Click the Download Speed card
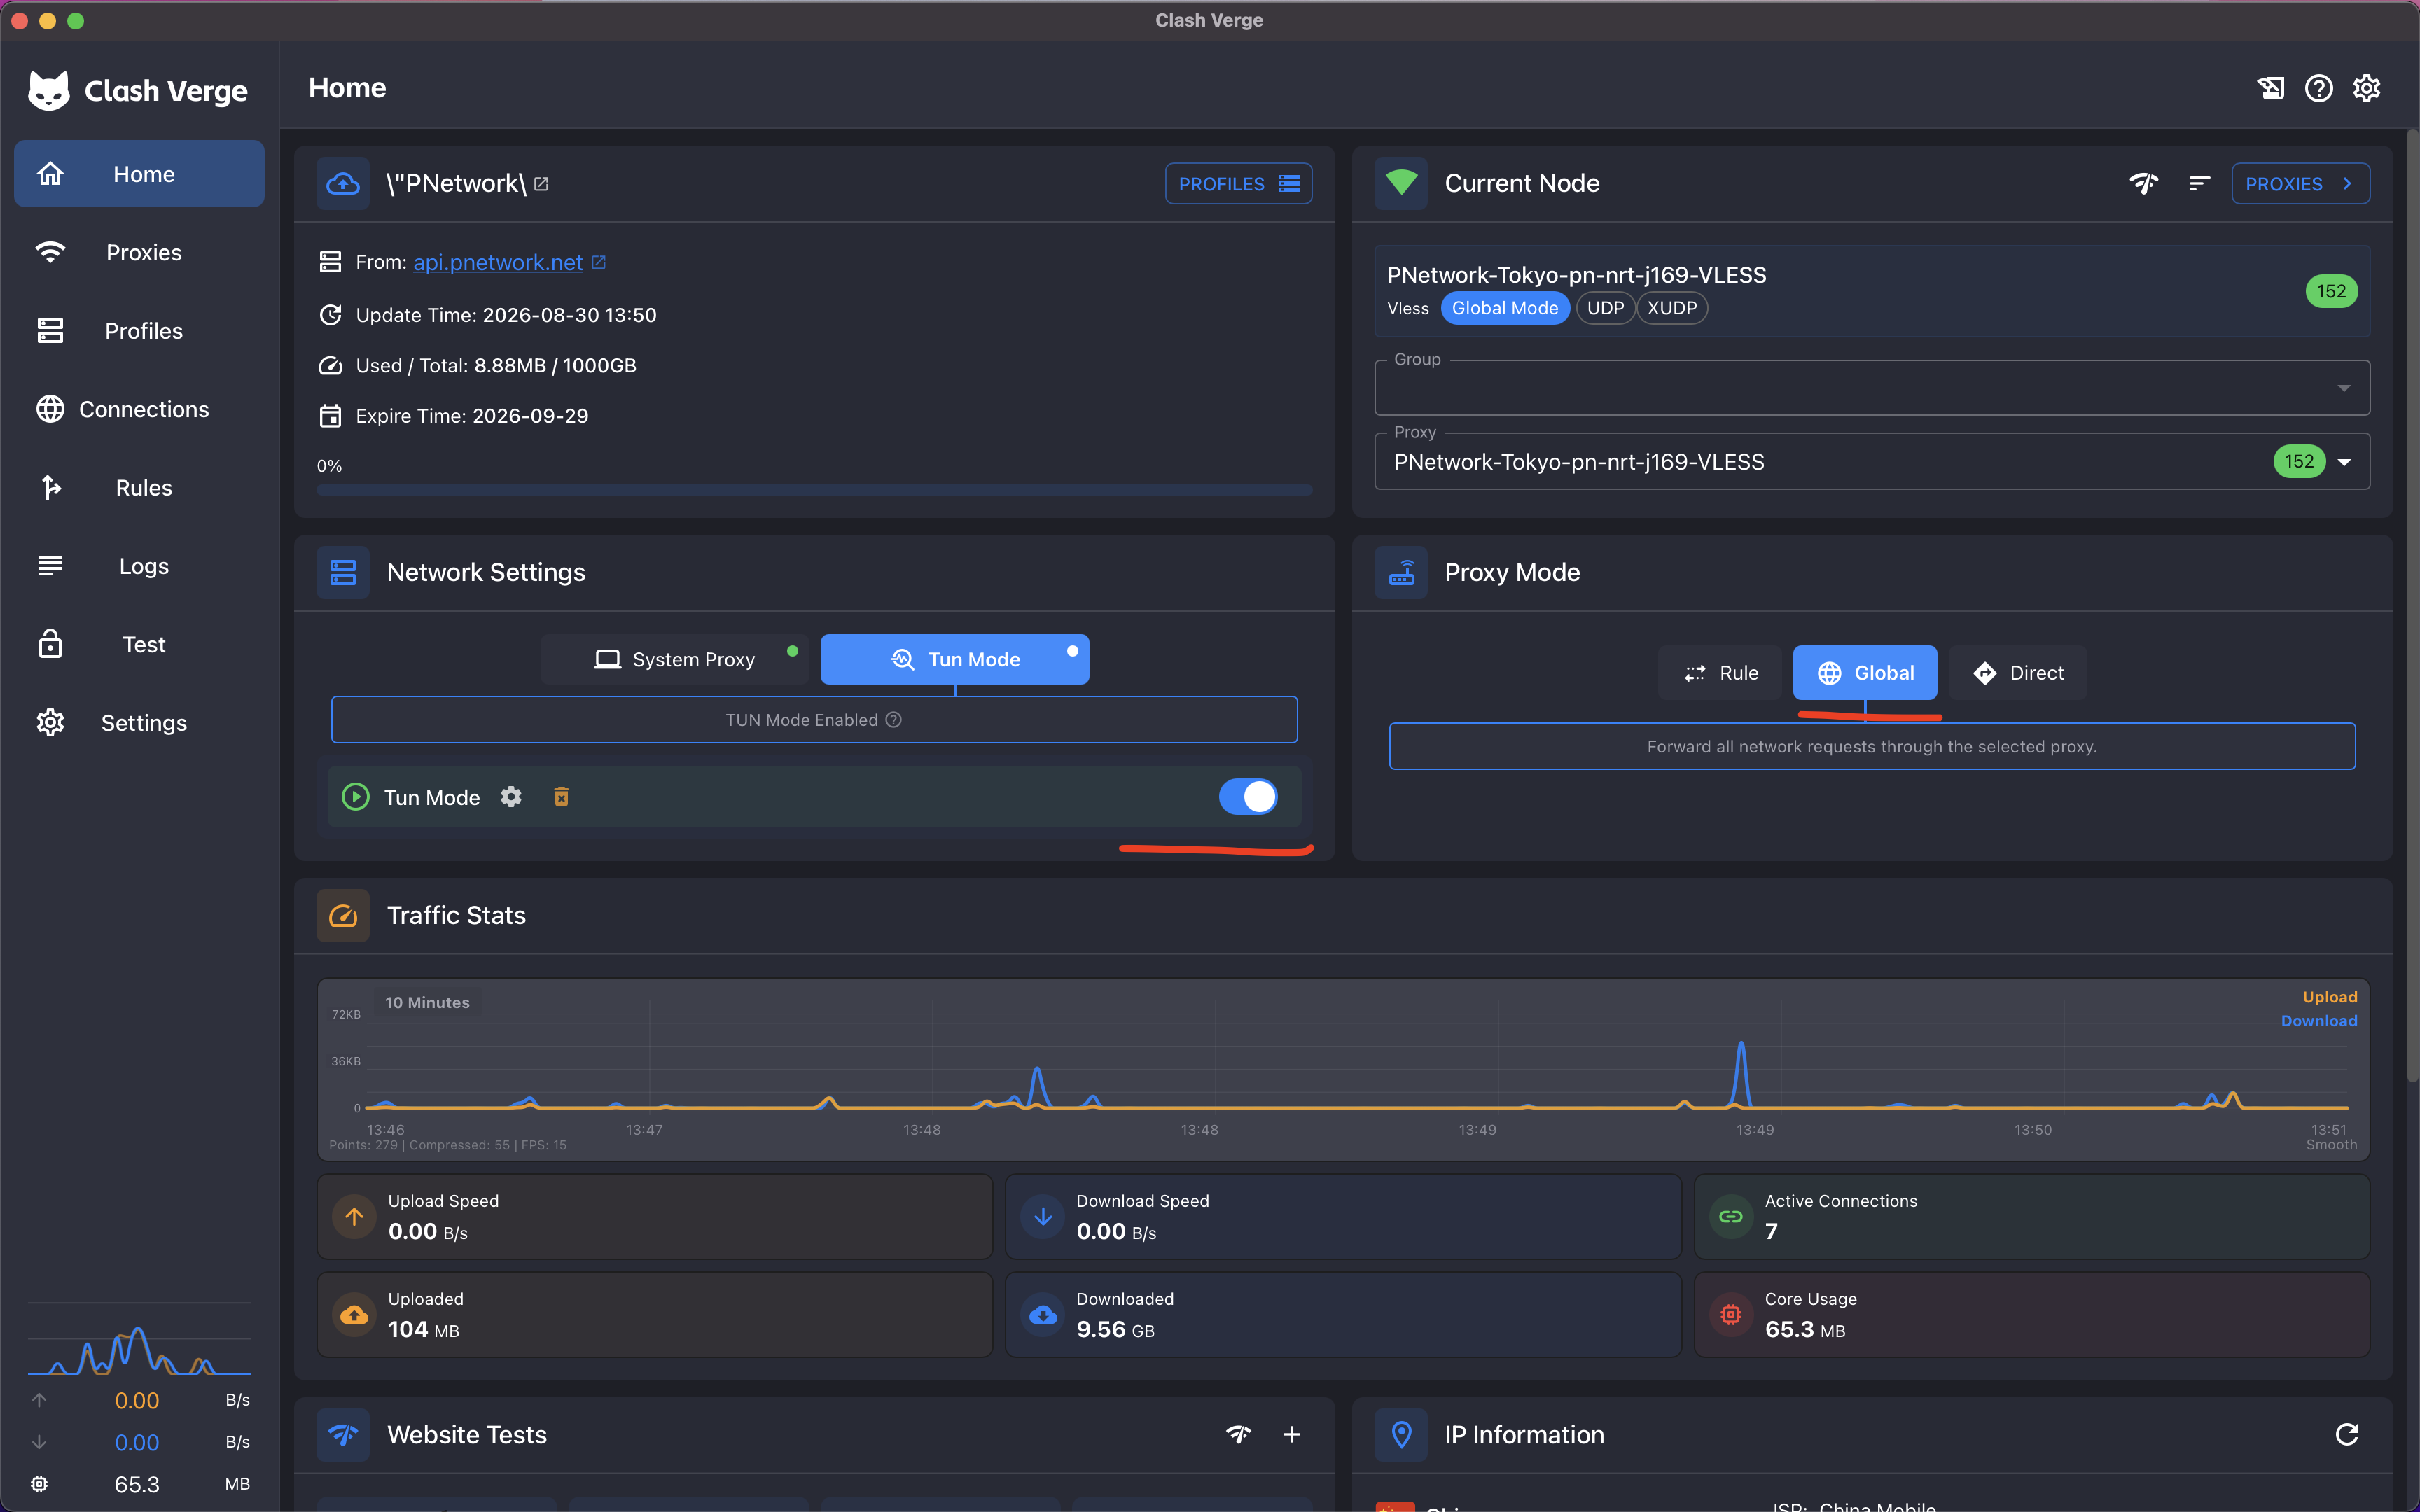Image resolution: width=2420 pixels, height=1512 pixels. click(x=1343, y=1217)
